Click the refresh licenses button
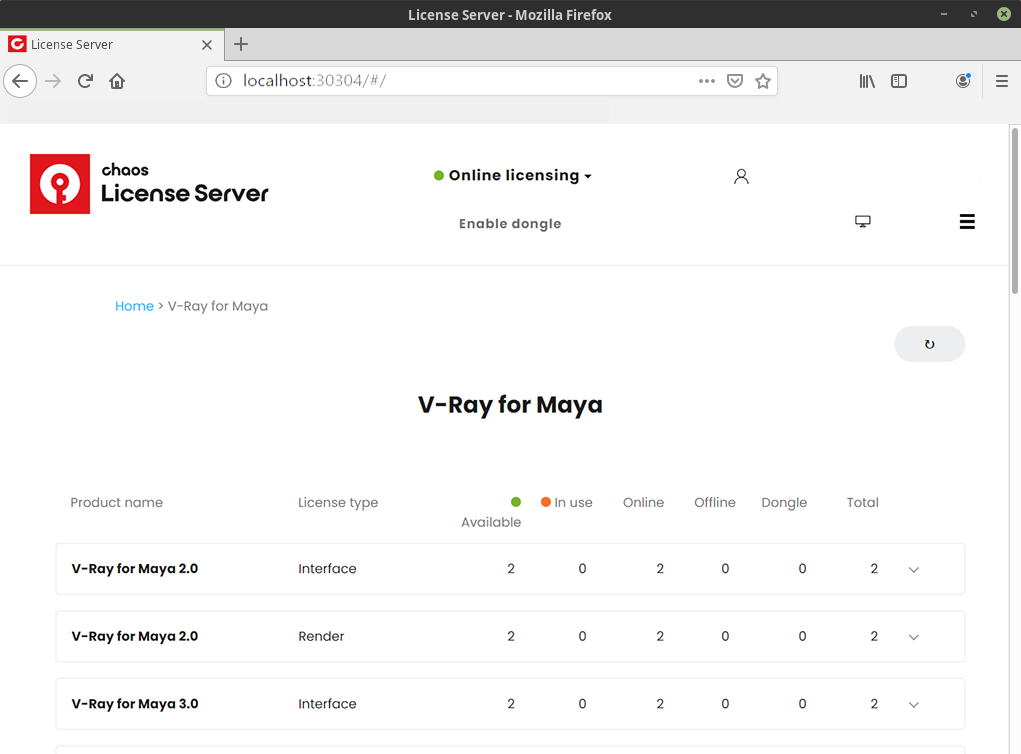The width and height of the screenshot is (1021, 754). [x=929, y=344]
